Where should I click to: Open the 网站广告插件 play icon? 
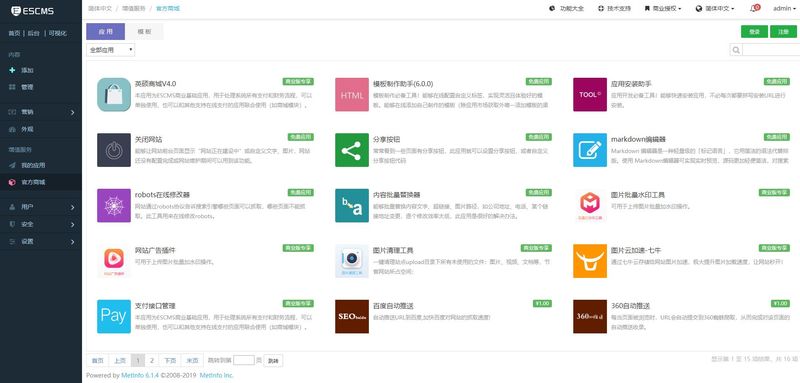click(114, 261)
